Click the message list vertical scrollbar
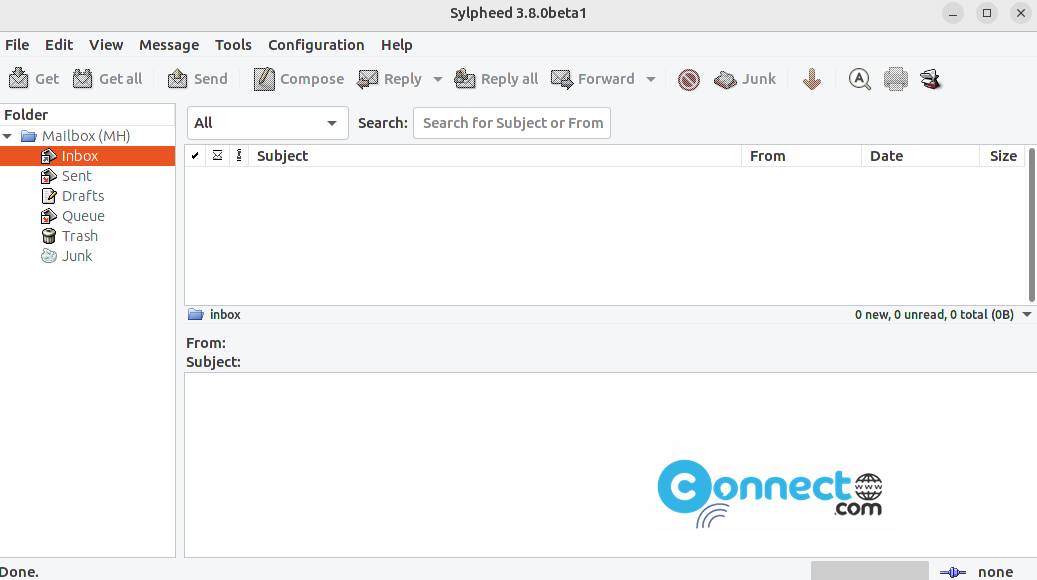 click(x=1031, y=225)
